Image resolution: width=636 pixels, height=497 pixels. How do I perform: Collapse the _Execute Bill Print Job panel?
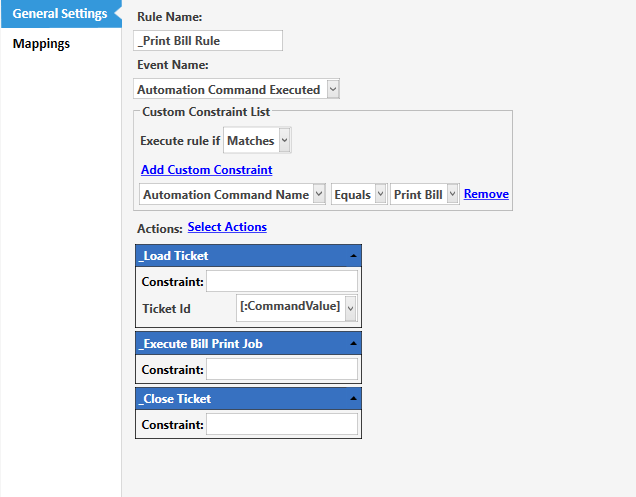pos(353,343)
